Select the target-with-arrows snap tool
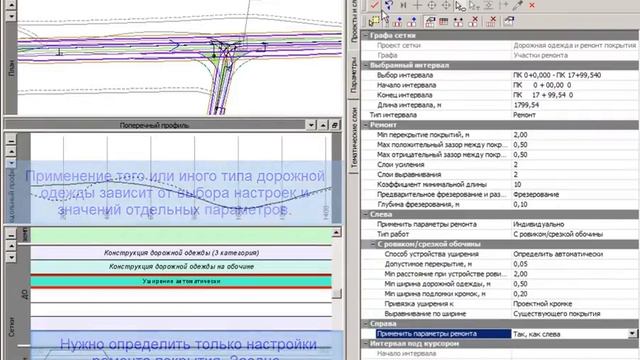This screenshot has width=640, height=360. coord(446,5)
